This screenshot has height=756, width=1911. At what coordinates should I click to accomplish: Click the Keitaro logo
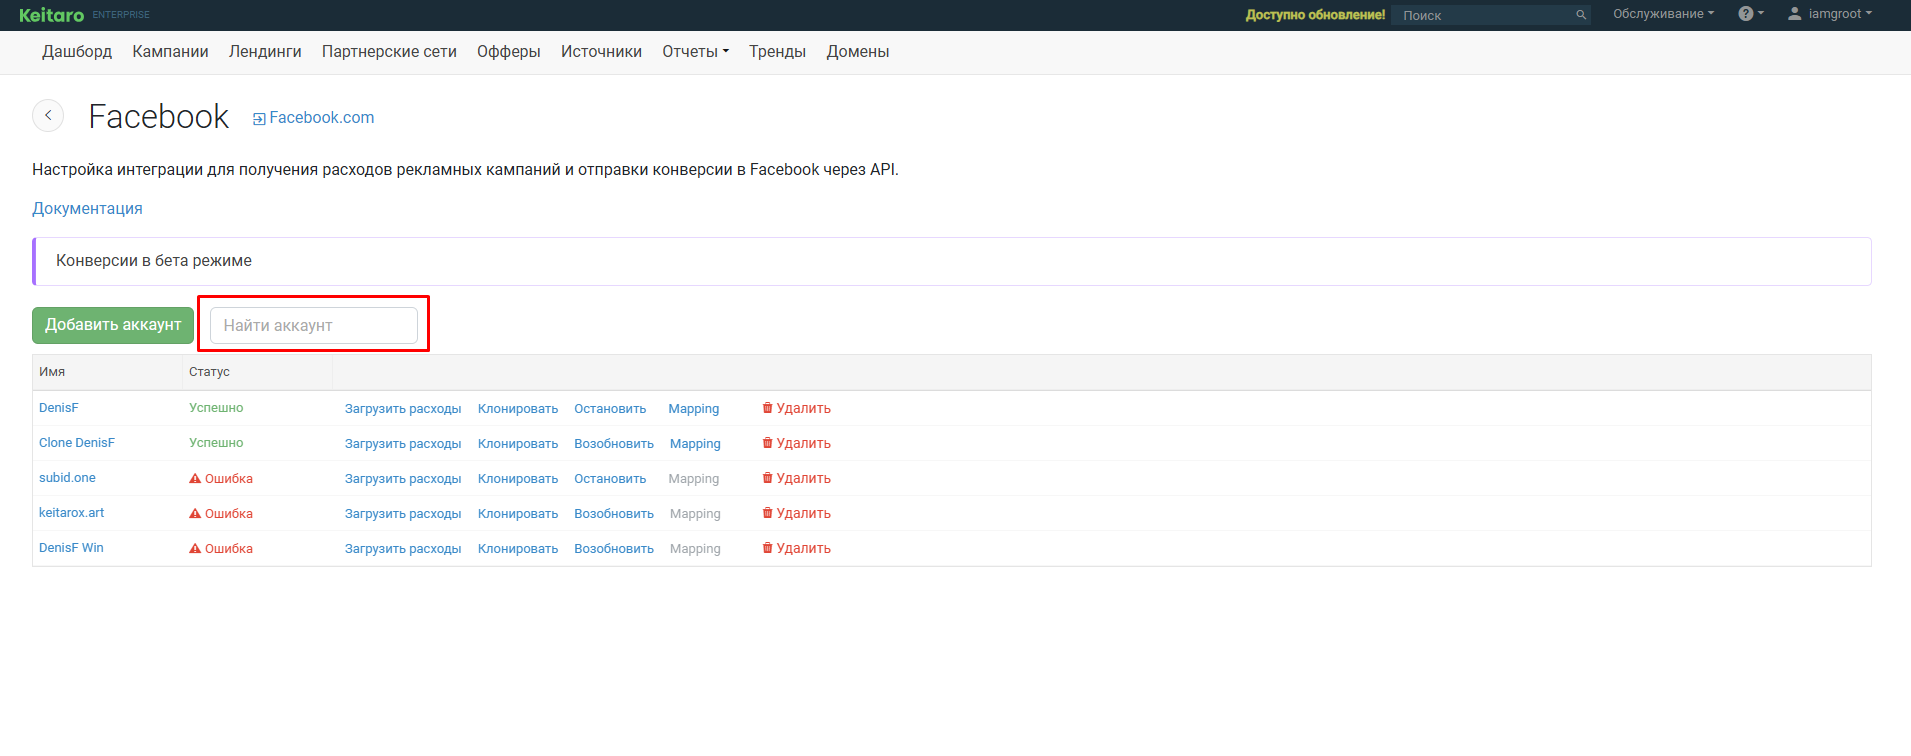[52, 15]
